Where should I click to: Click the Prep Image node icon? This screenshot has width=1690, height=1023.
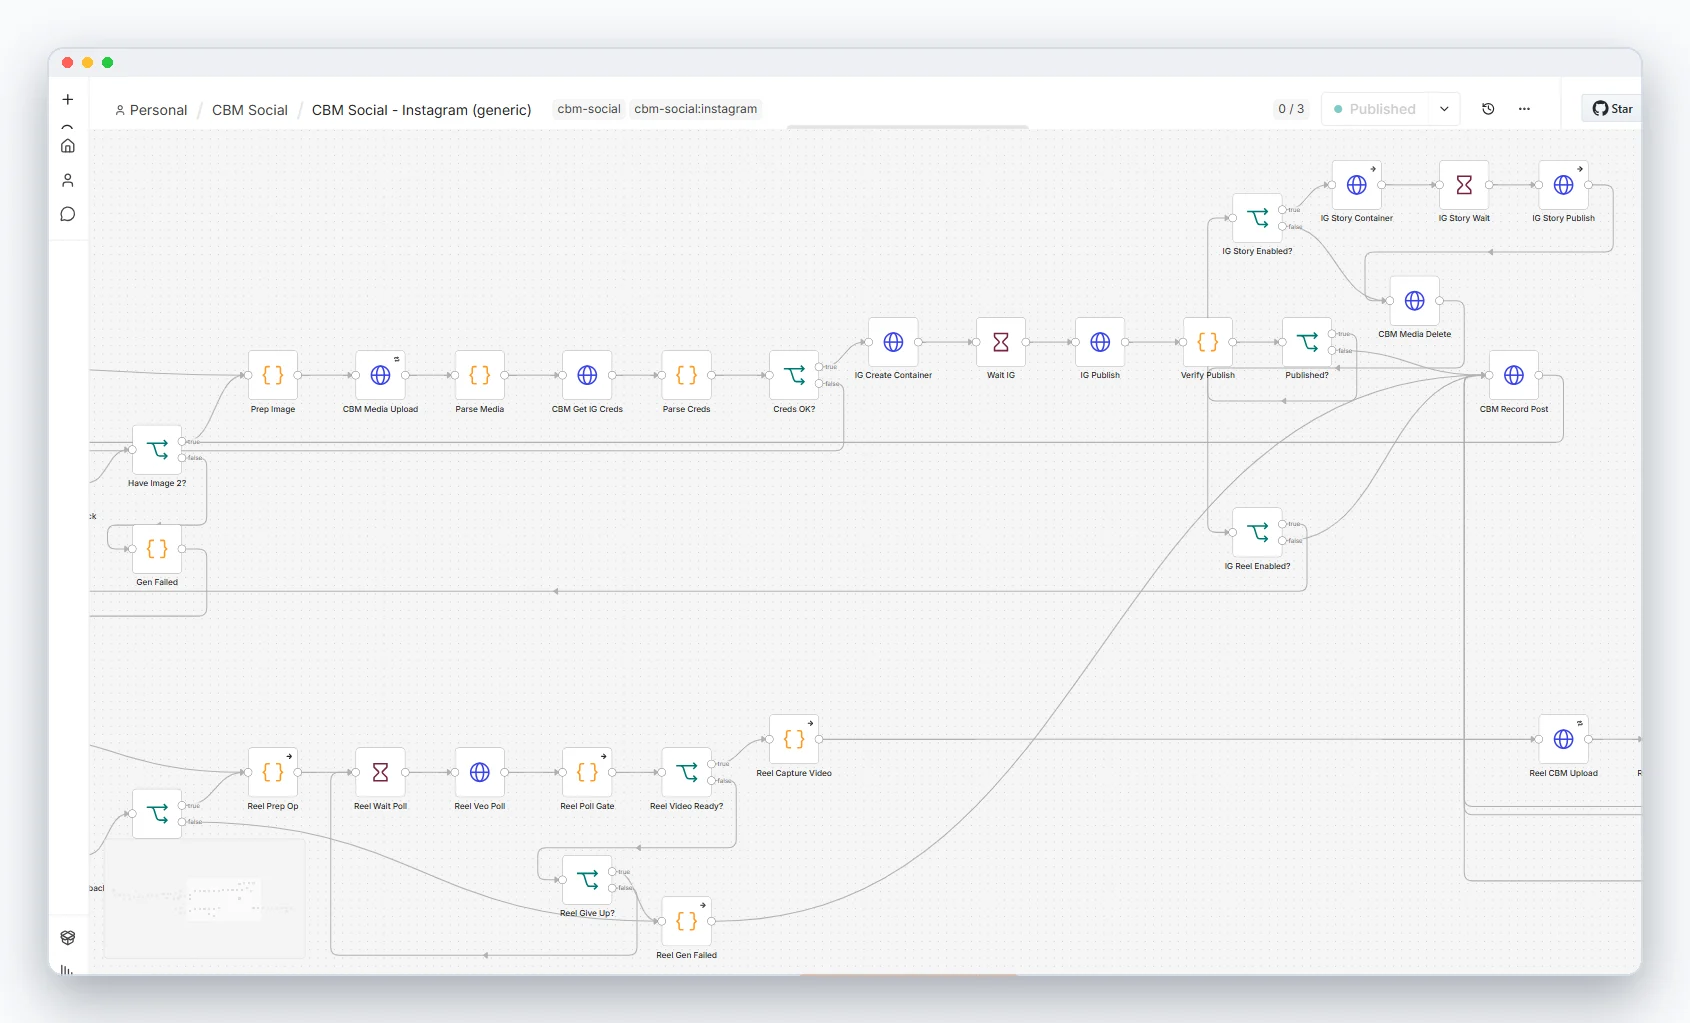pyautogui.click(x=273, y=375)
